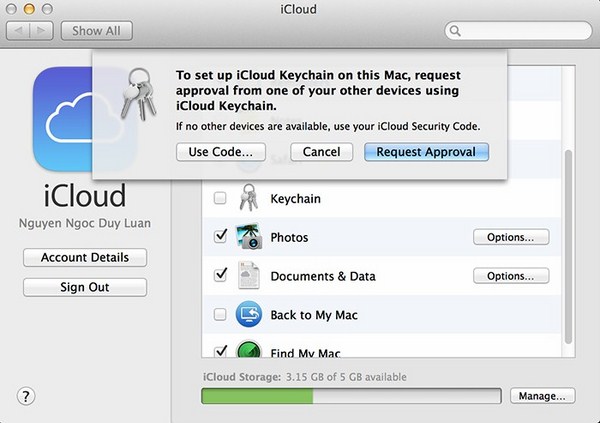The image size is (600, 423).
Task: Click Show All in the toolbar
Action: click(96, 31)
